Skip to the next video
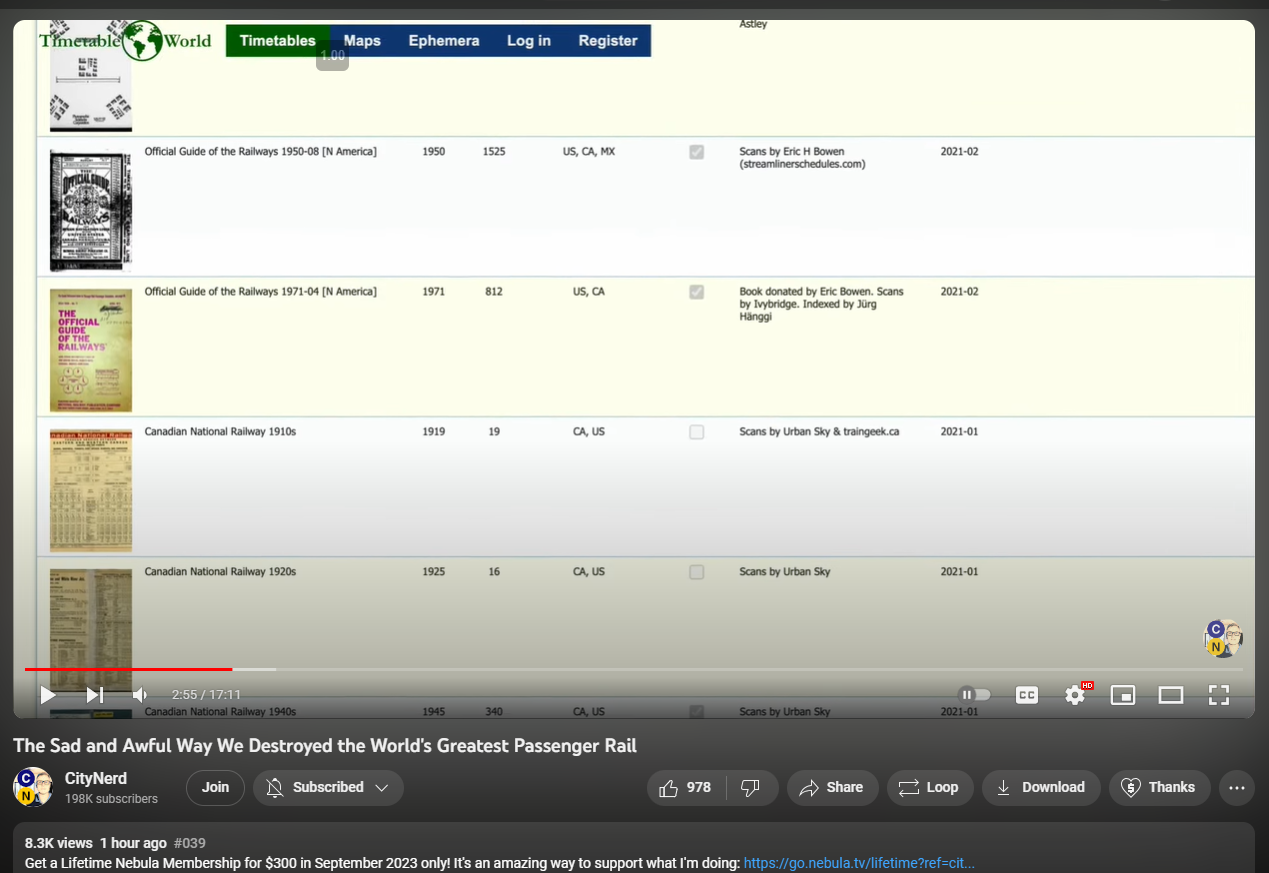Viewport: 1269px width, 873px height. coord(95,694)
